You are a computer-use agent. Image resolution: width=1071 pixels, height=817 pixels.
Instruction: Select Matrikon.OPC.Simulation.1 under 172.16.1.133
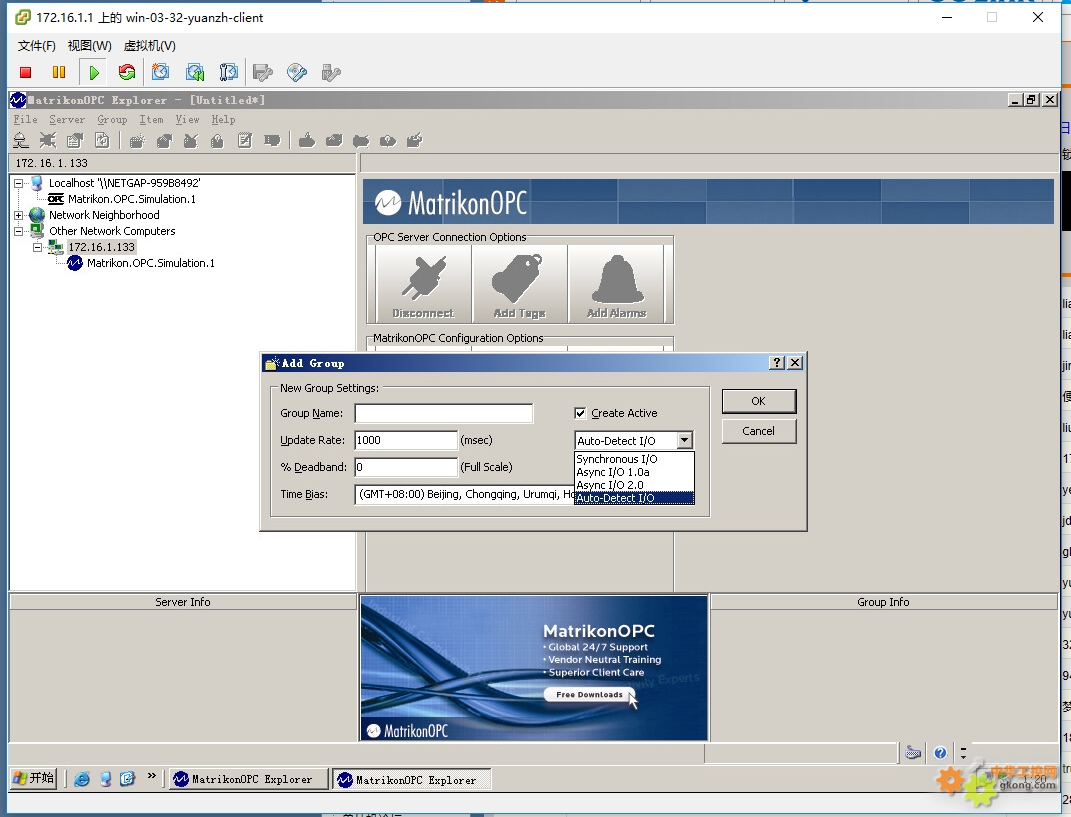(x=151, y=263)
